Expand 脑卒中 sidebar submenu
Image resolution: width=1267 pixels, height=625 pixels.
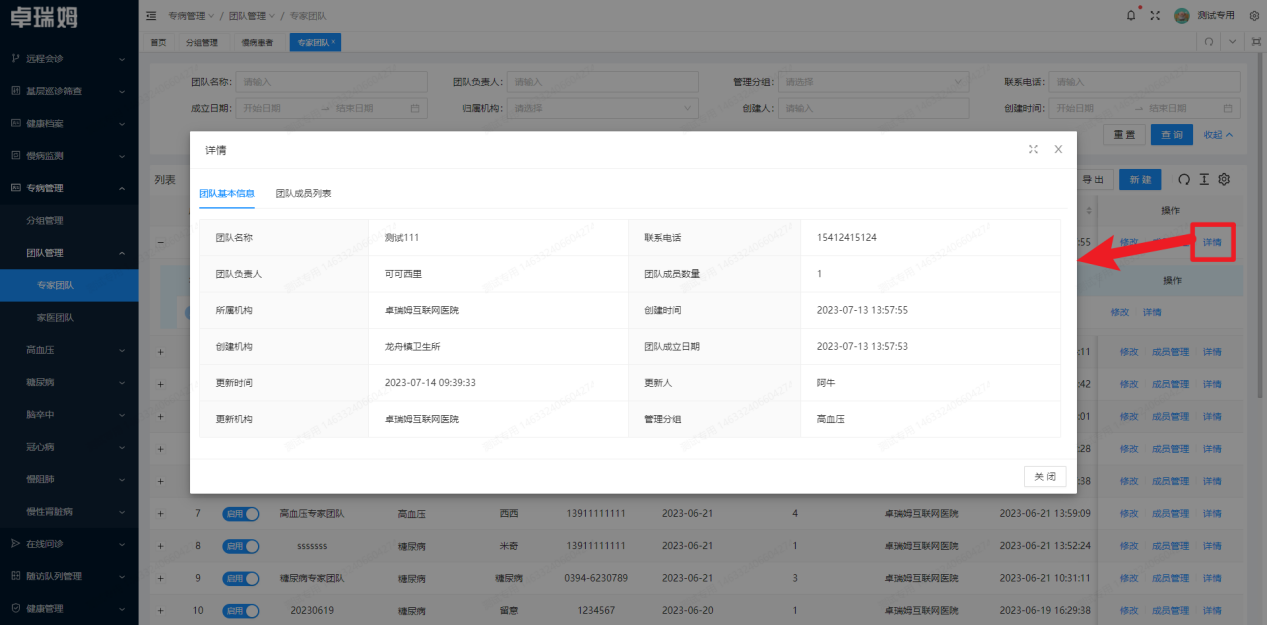[x=69, y=415]
